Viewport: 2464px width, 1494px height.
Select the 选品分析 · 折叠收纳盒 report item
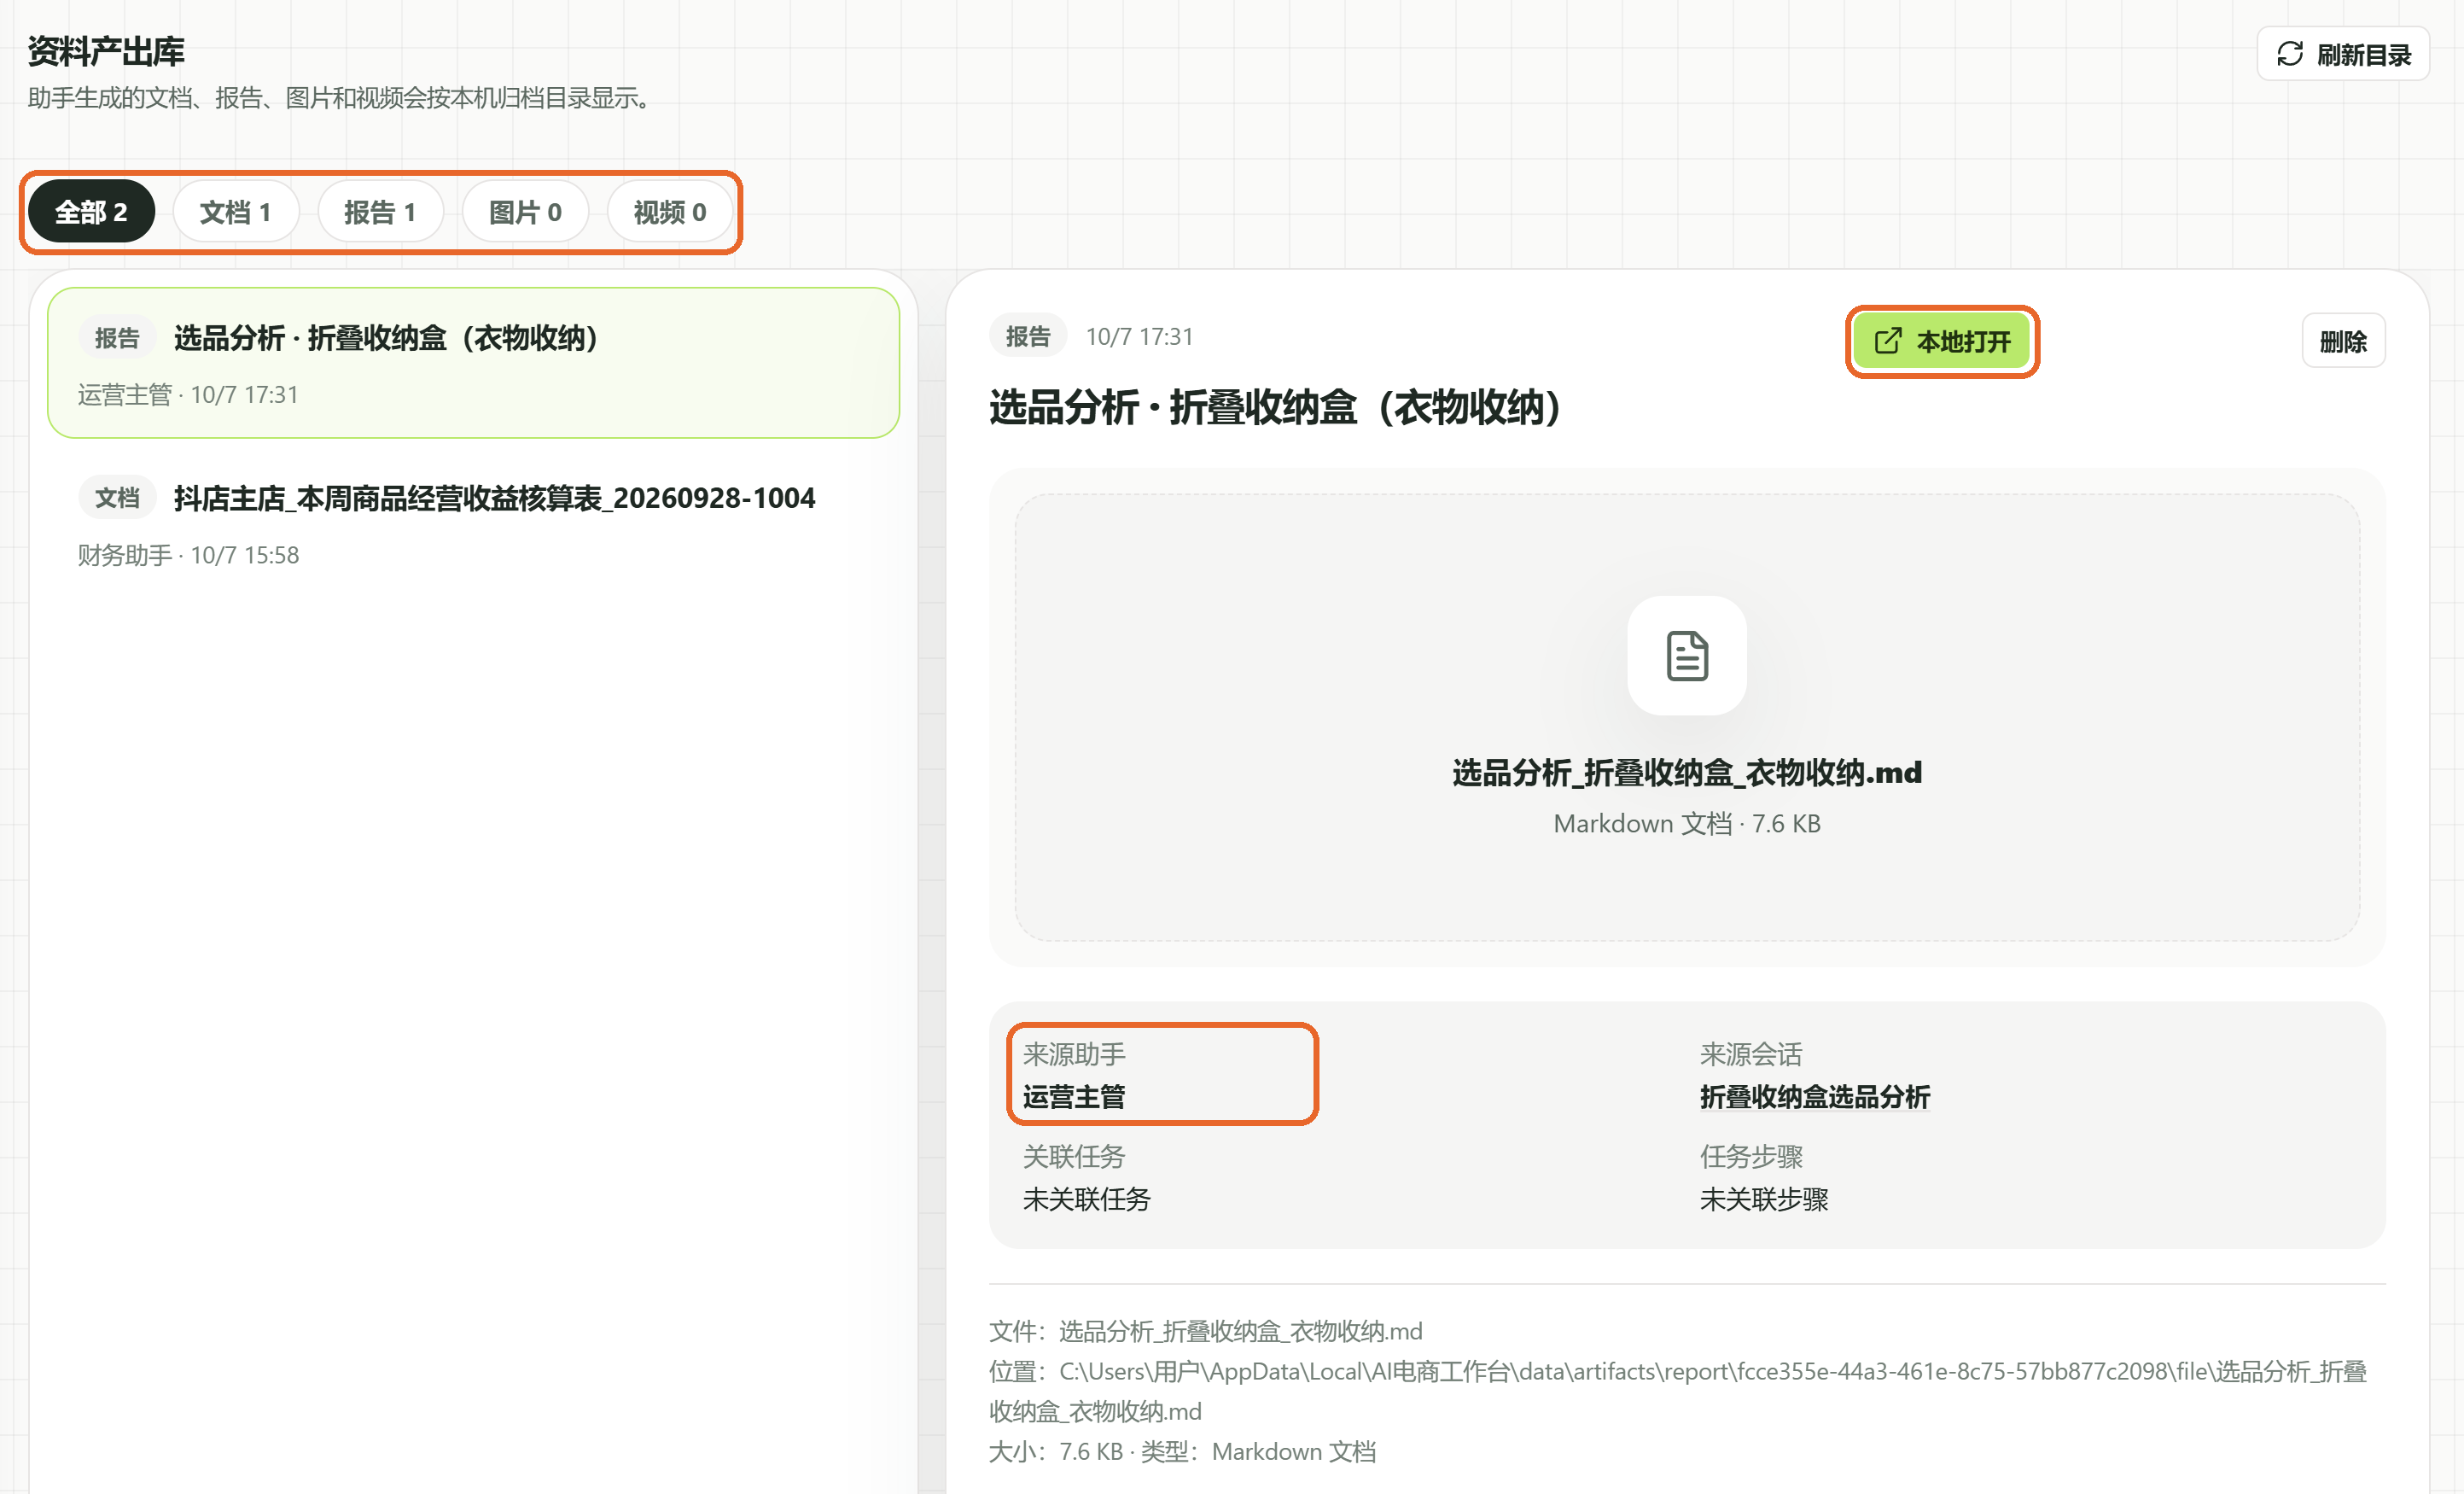[473, 363]
